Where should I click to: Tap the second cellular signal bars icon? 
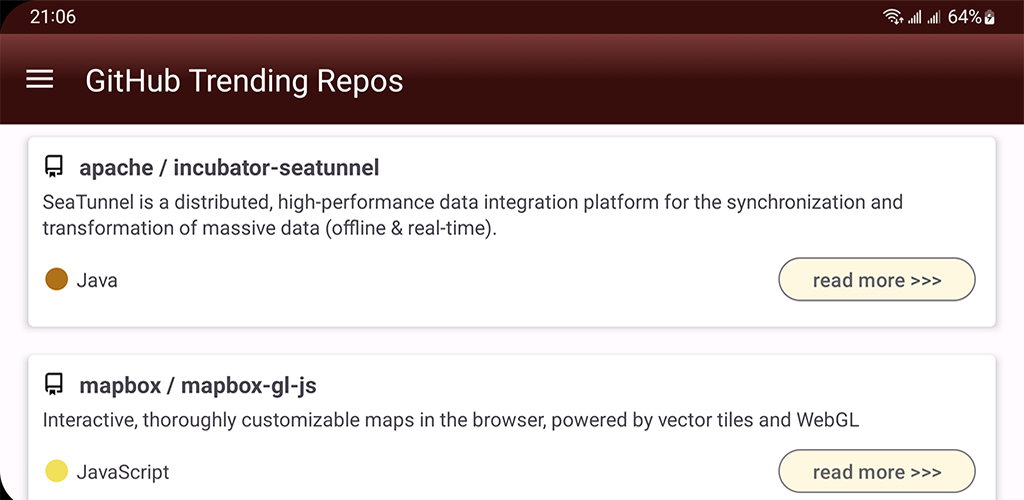point(934,18)
